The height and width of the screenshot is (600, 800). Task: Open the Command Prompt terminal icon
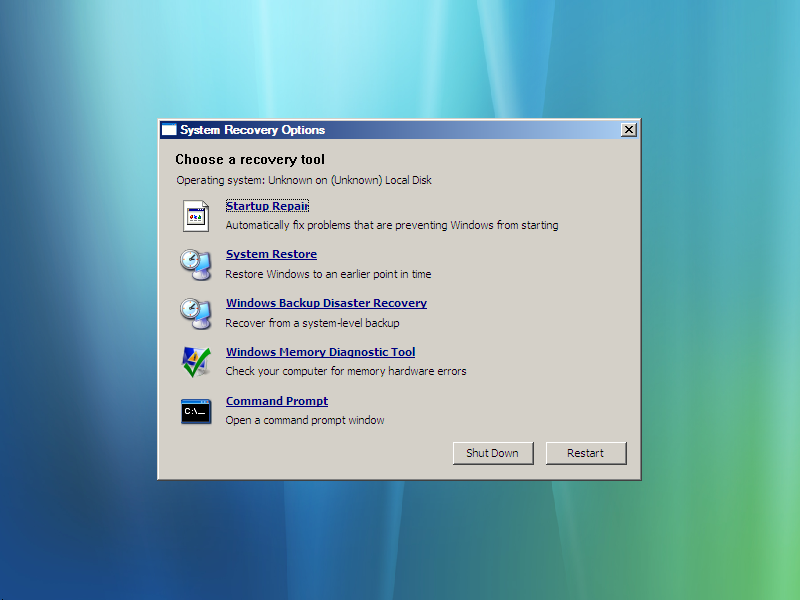coord(196,411)
